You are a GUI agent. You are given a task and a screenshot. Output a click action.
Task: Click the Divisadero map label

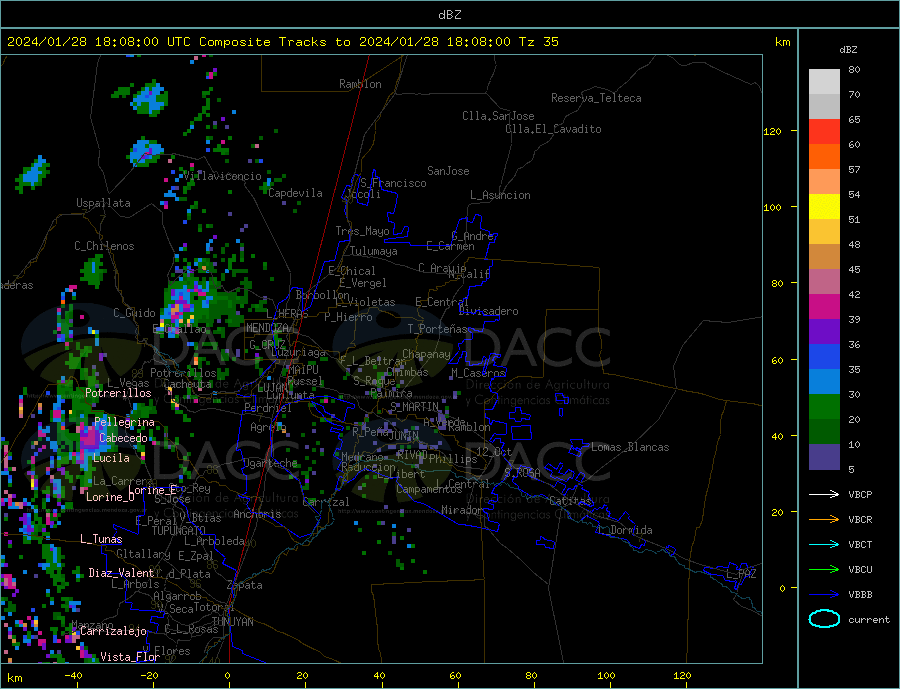[488, 311]
